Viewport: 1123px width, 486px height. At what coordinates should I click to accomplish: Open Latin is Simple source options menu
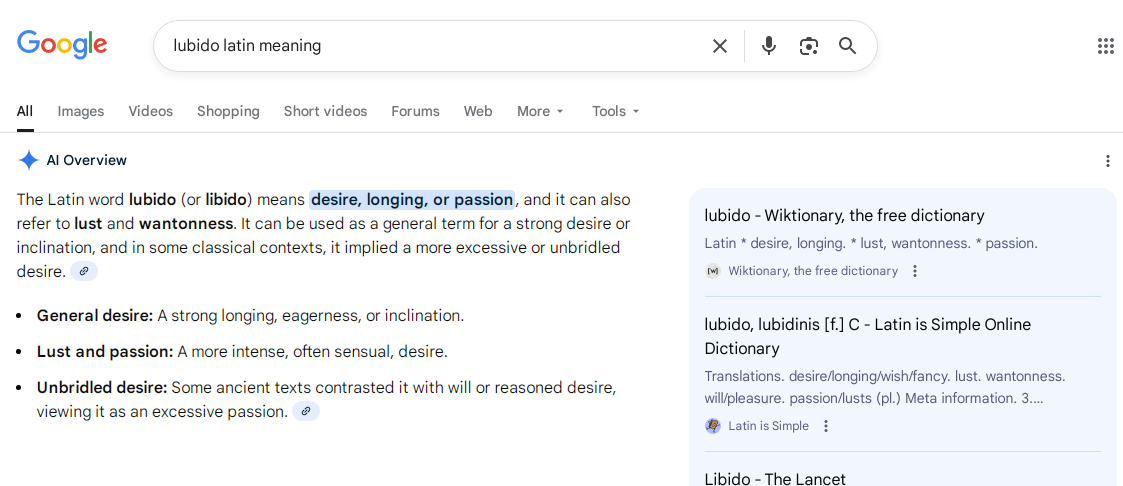click(x=826, y=426)
